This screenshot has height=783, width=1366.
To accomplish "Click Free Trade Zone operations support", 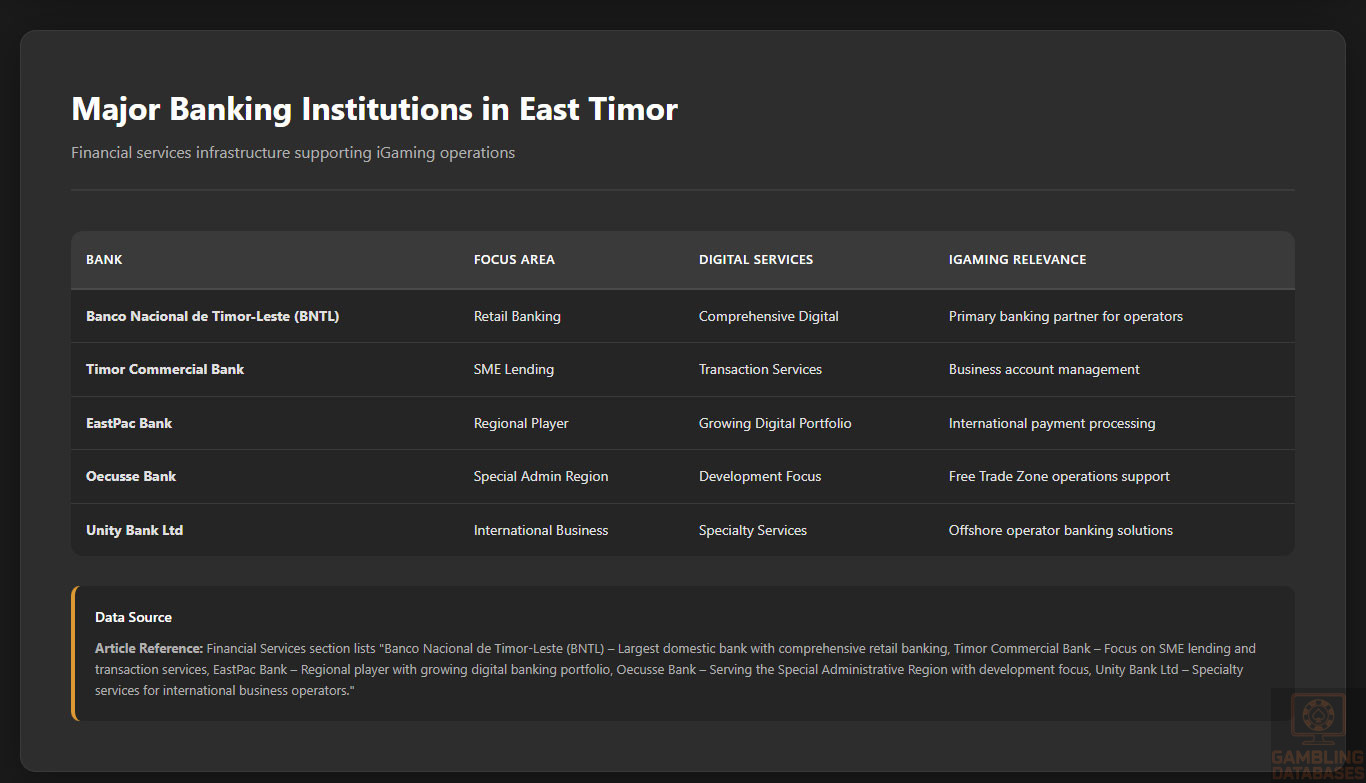I will [x=1059, y=476].
